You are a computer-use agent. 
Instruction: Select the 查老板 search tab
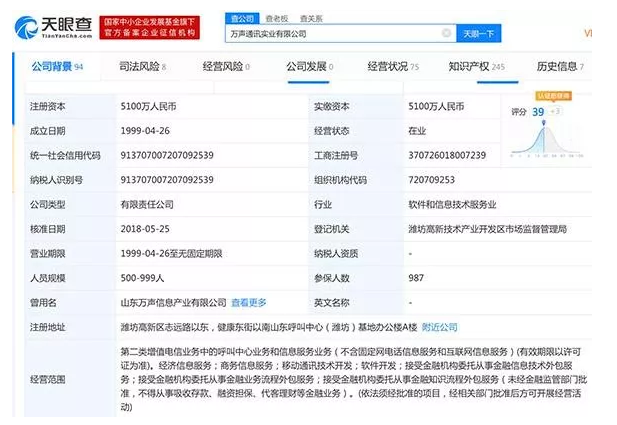[x=277, y=18]
